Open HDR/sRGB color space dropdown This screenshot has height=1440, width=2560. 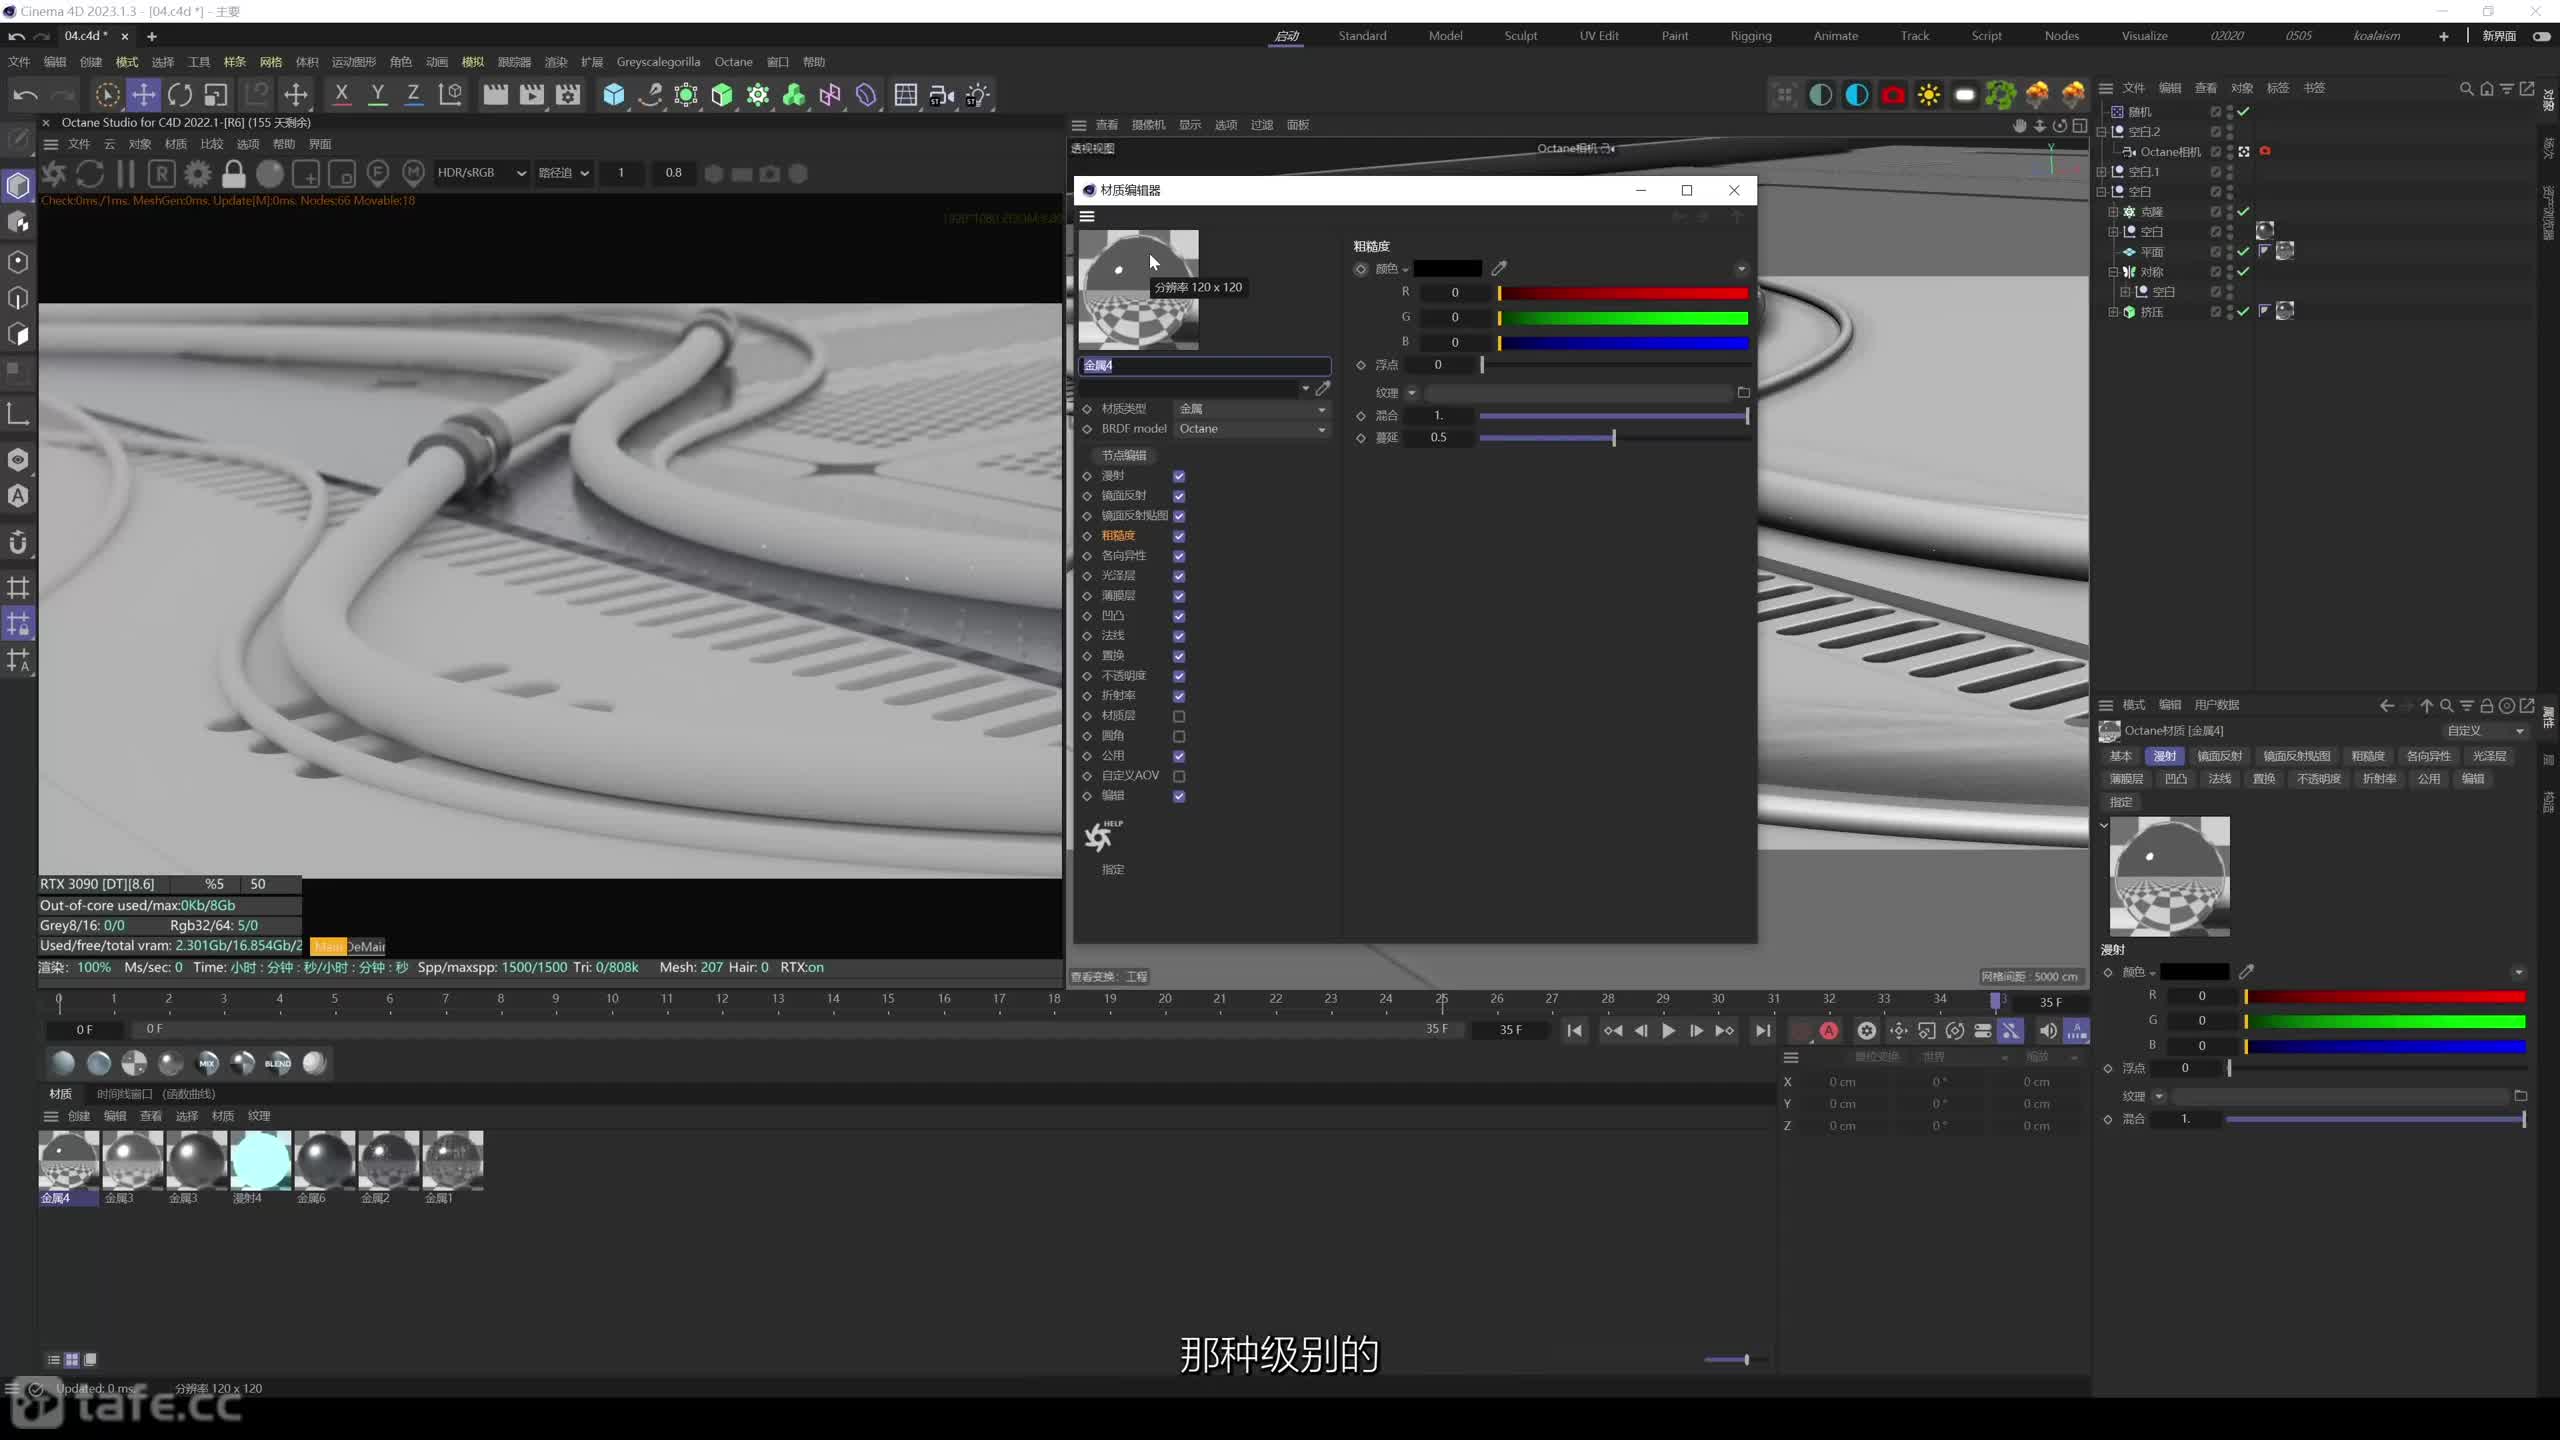tap(481, 173)
